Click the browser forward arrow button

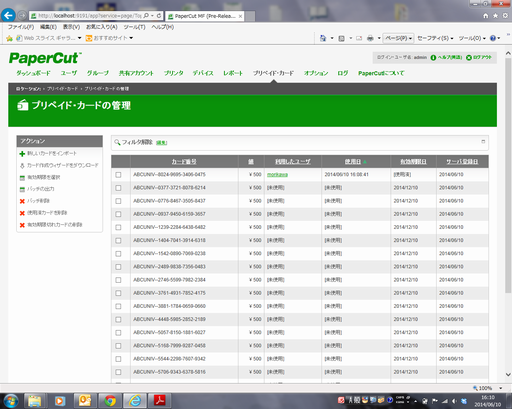(x=22, y=16)
